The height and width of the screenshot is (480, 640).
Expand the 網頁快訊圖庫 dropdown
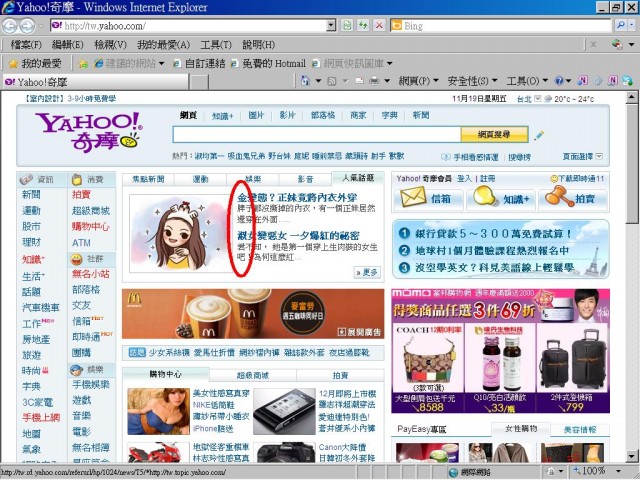click(390, 64)
